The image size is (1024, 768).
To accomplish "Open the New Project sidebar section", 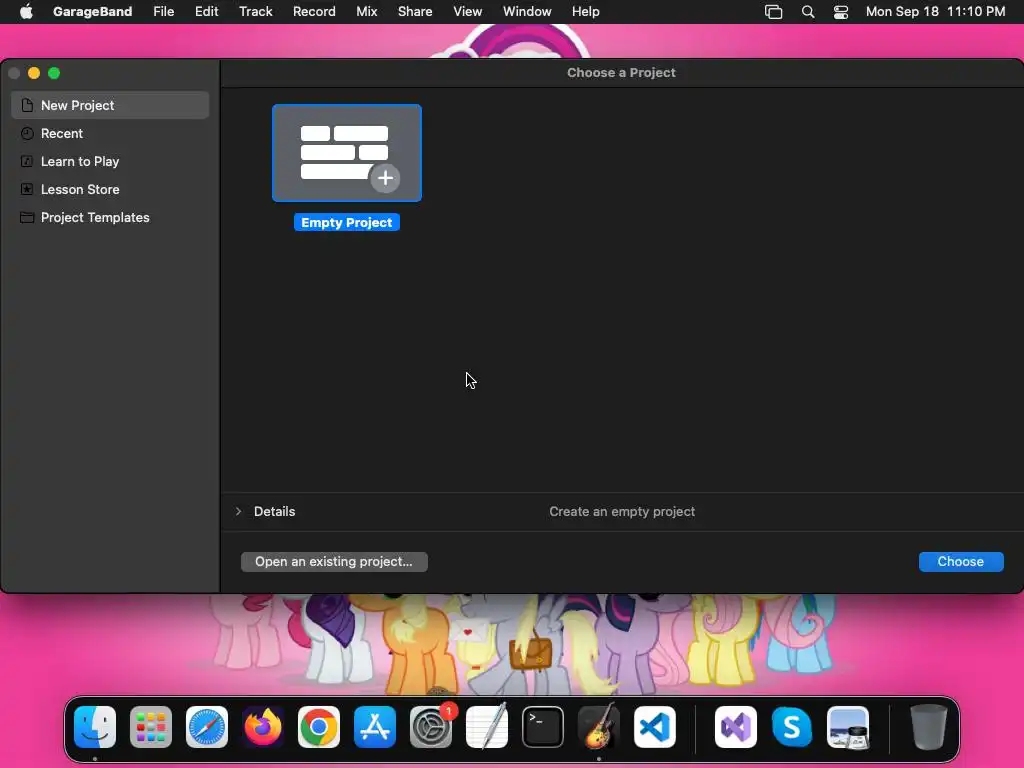I will [110, 105].
